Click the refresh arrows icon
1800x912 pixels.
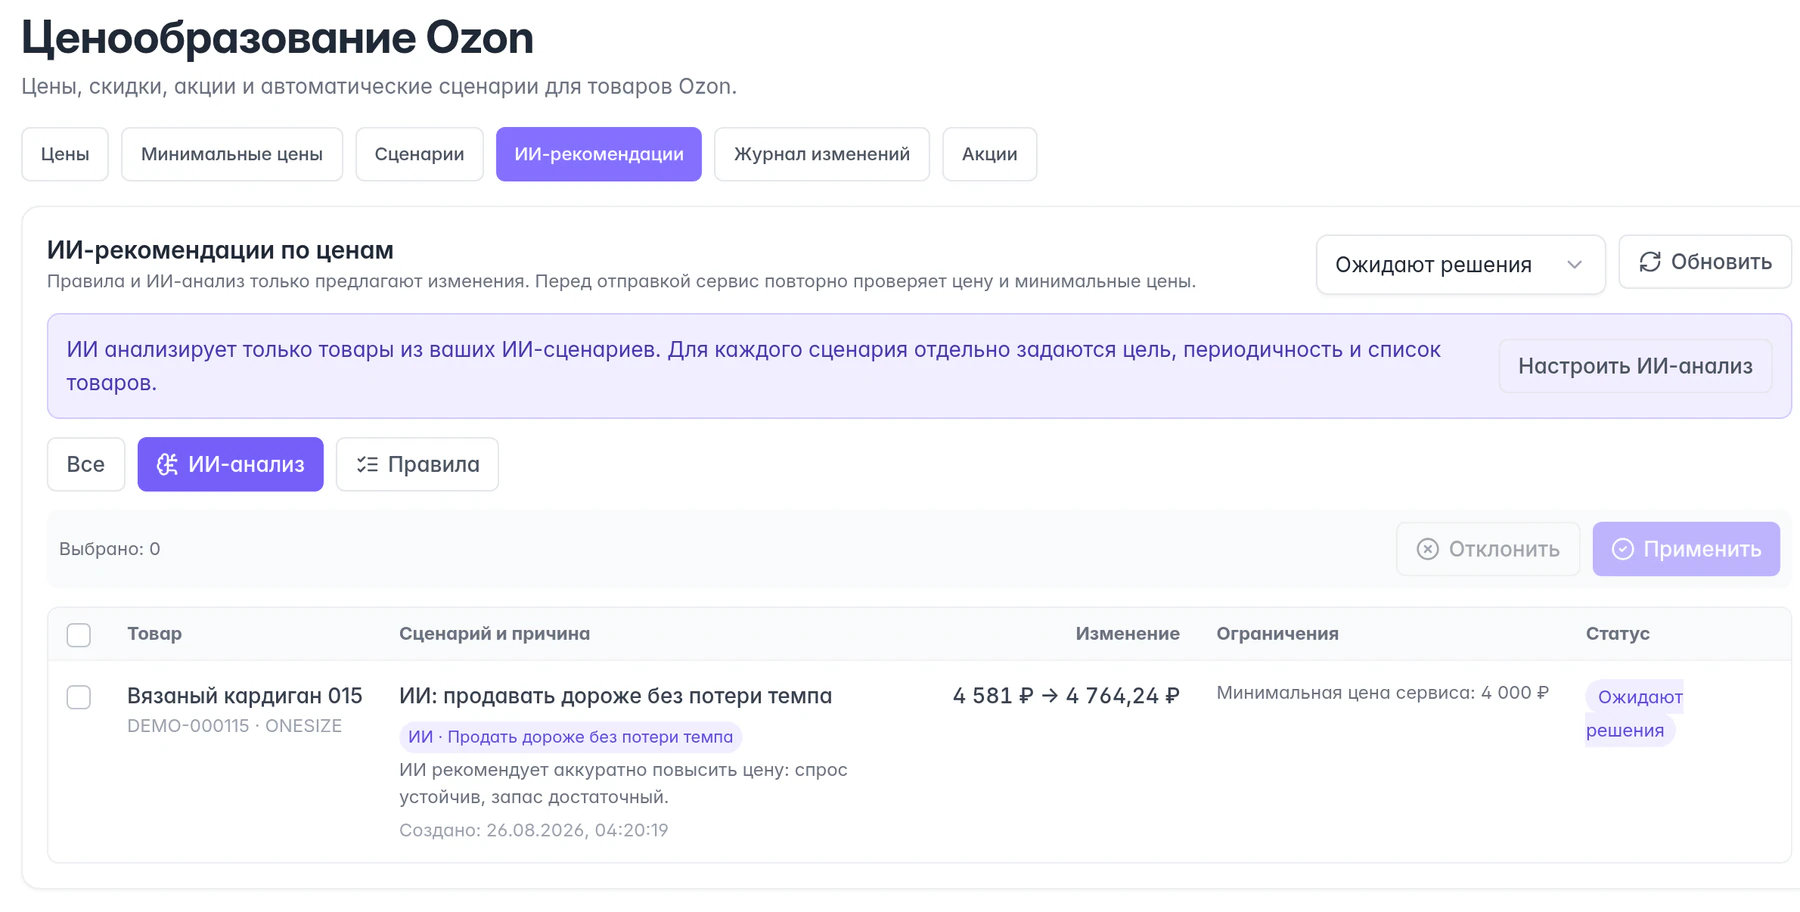pyautogui.click(x=1650, y=262)
